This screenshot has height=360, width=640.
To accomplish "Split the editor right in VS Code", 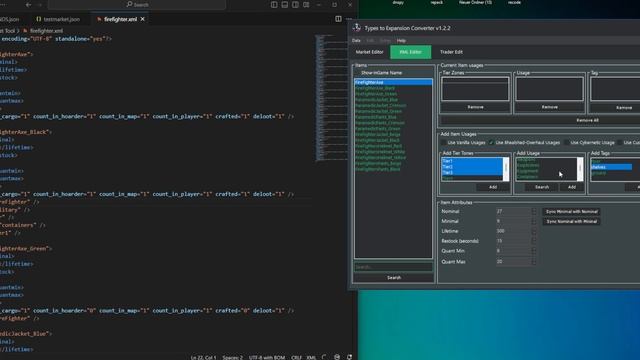I will click(x=338, y=19).
